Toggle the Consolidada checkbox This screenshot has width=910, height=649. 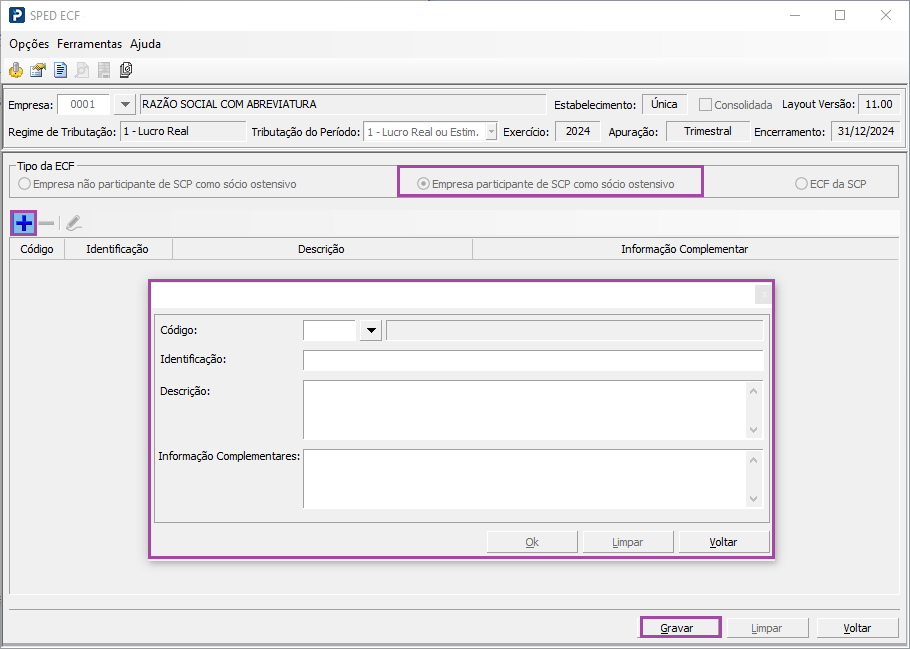click(705, 104)
